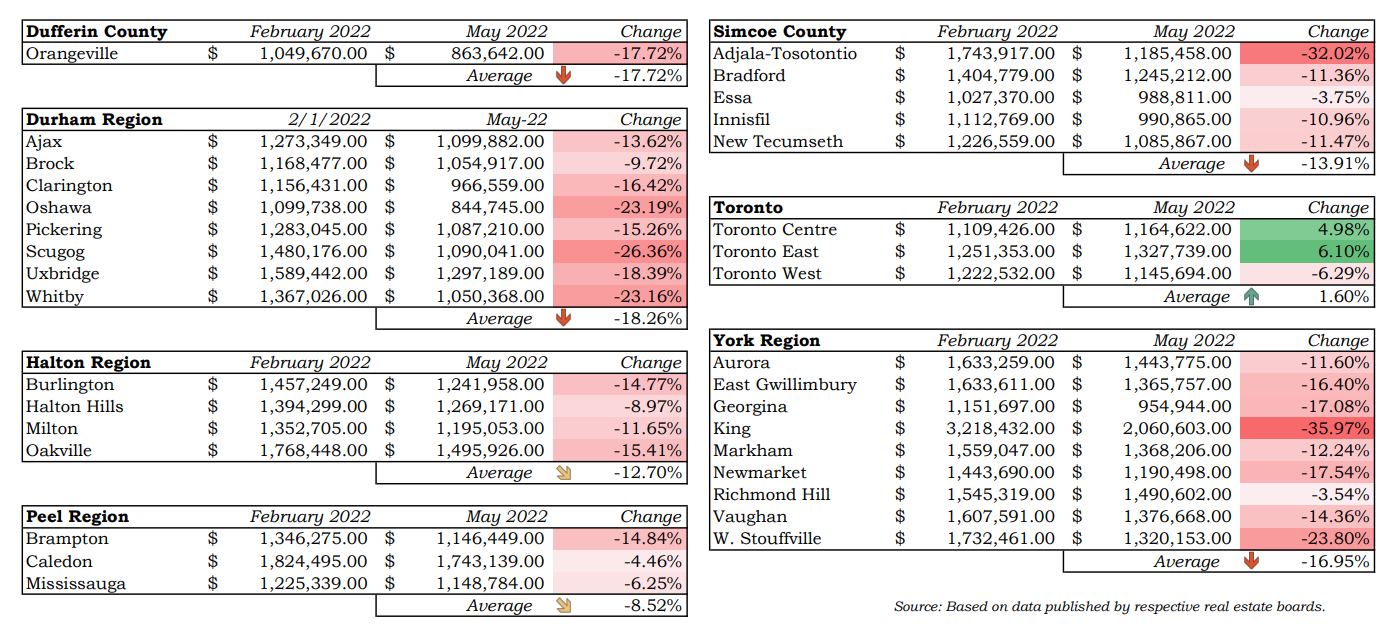Click the down arrow in Simcoe County average

click(1251, 164)
